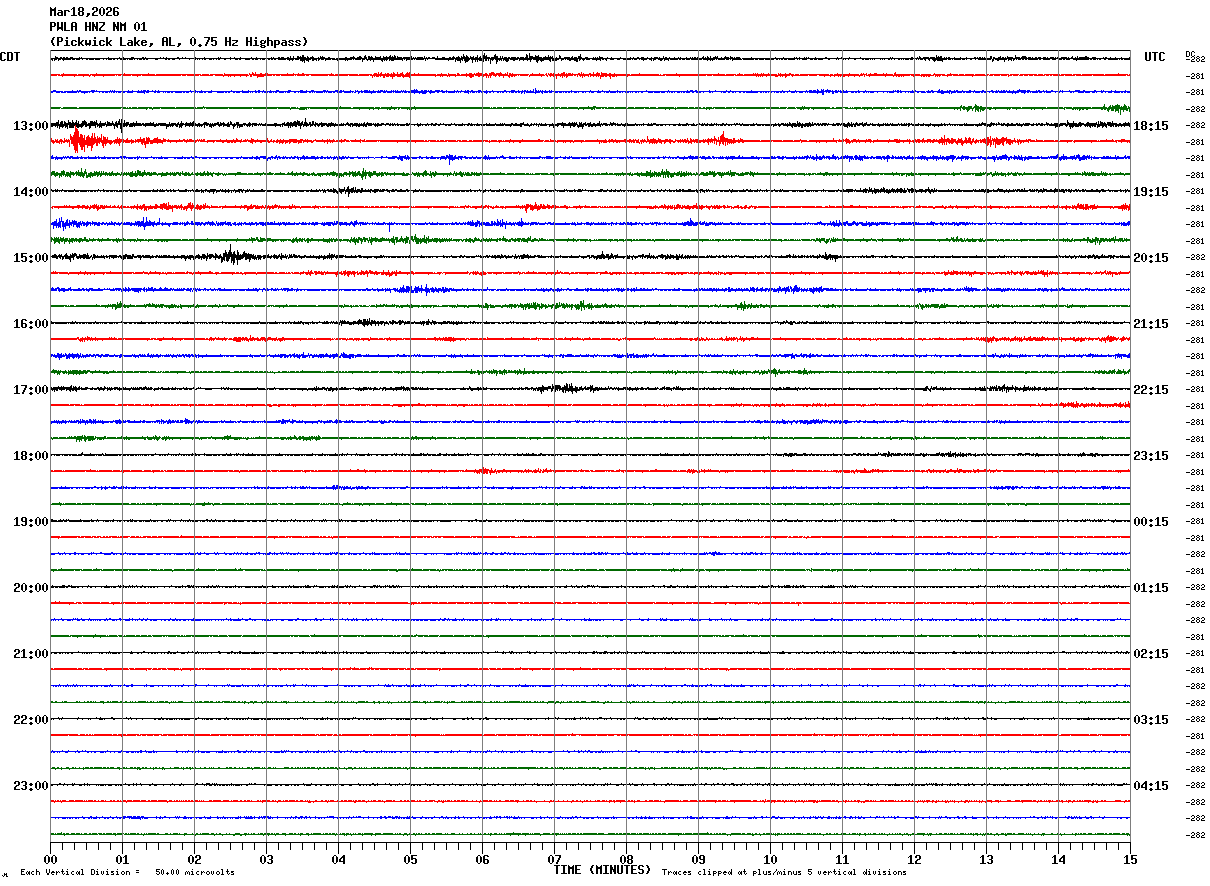Select the 14:00 CDT time label
The width and height of the screenshot is (1210, 886).
30,192
